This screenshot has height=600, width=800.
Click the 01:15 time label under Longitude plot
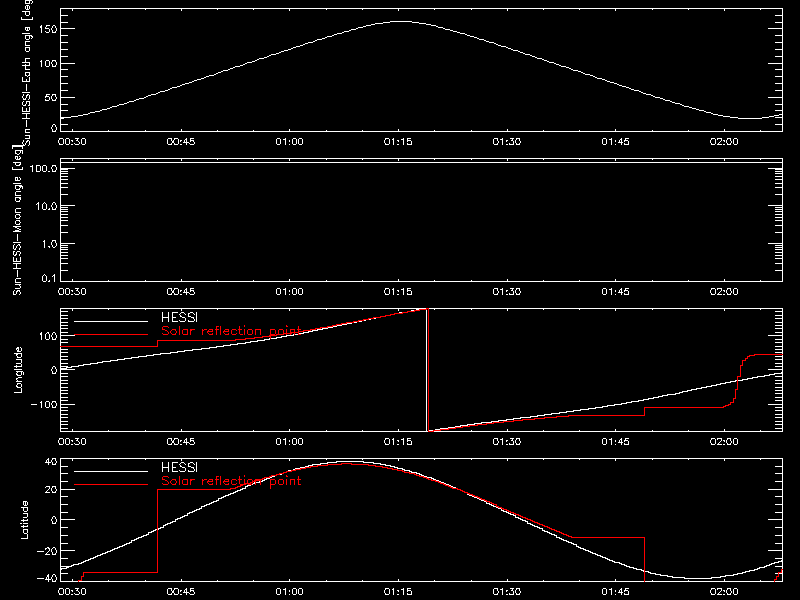pos(398,442)
